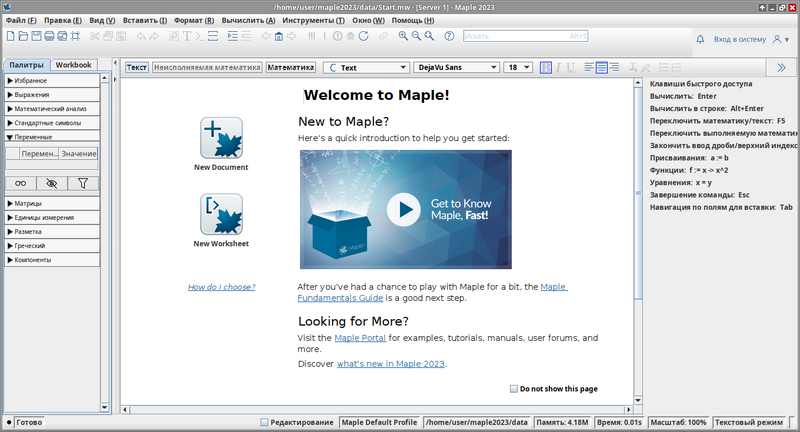
Task: Click the New Document maple leaf icon
Action: click(x=221, y=138)
